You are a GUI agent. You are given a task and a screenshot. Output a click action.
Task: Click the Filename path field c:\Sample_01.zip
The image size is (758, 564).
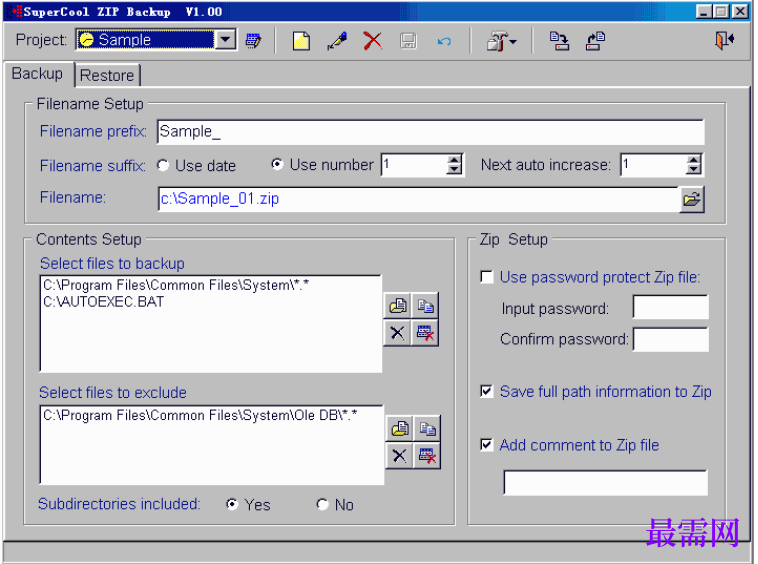coord(419,199)
